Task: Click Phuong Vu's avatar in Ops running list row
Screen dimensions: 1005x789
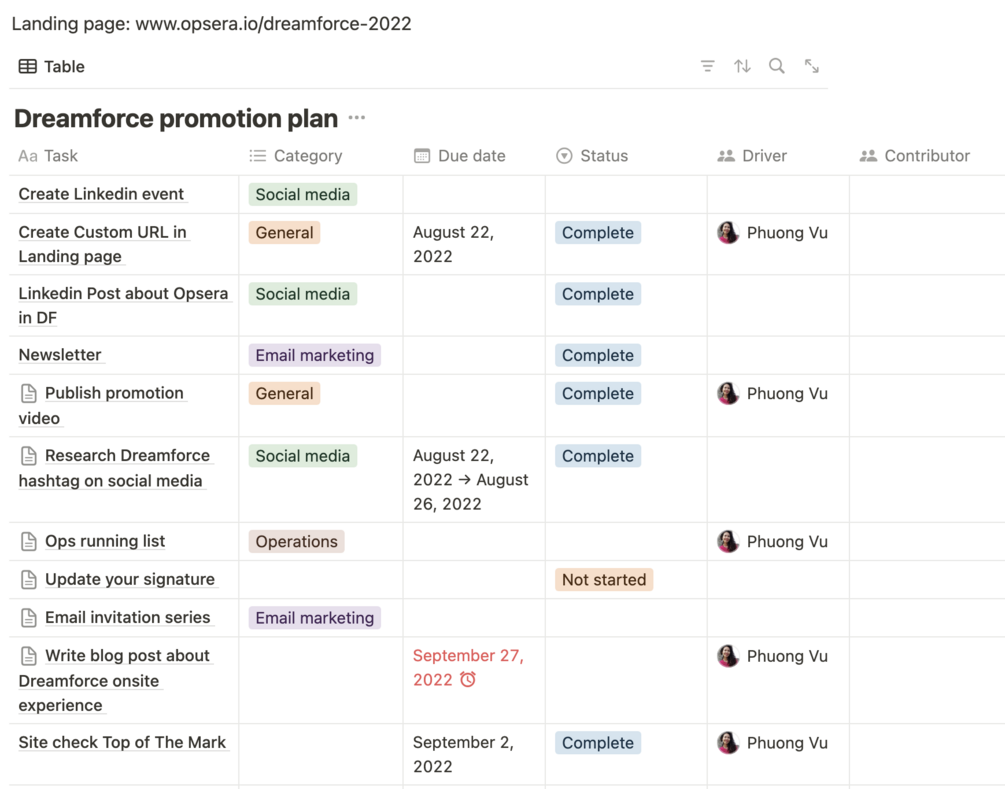Action: 728,541
